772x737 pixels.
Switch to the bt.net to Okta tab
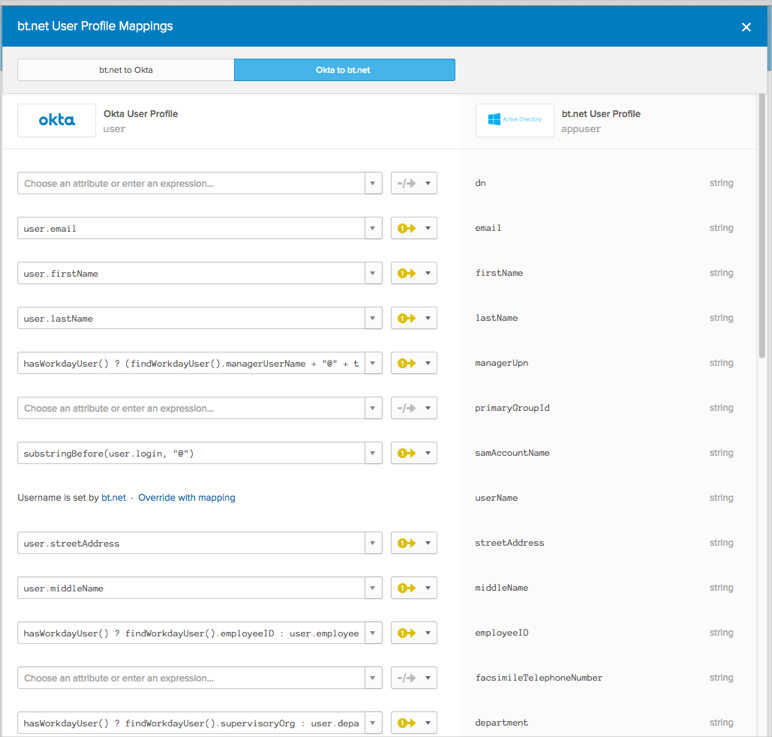click(126, 70)
